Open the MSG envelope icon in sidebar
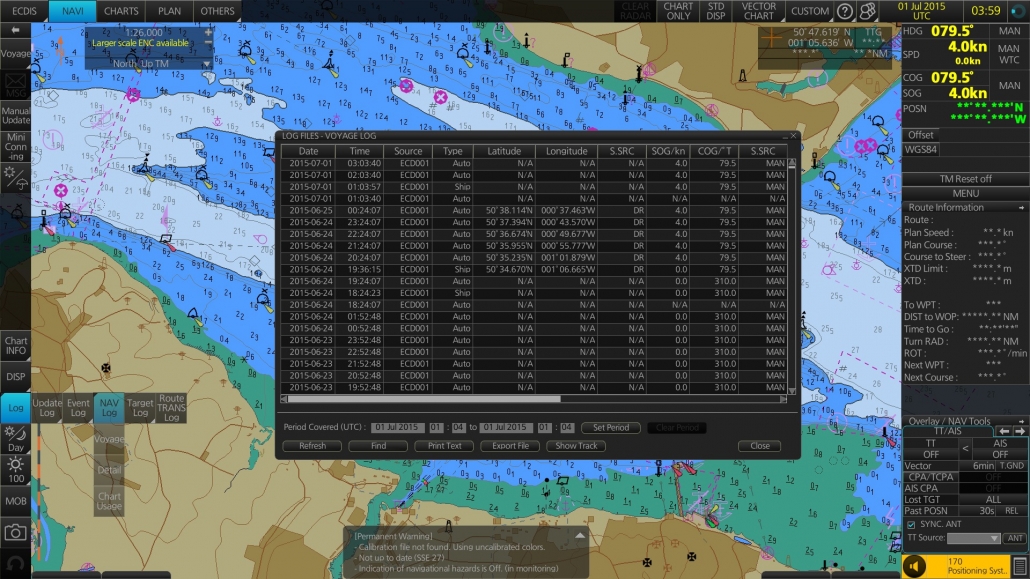The height and width of the screenshot is (579, 1030). tap(15, 85)
